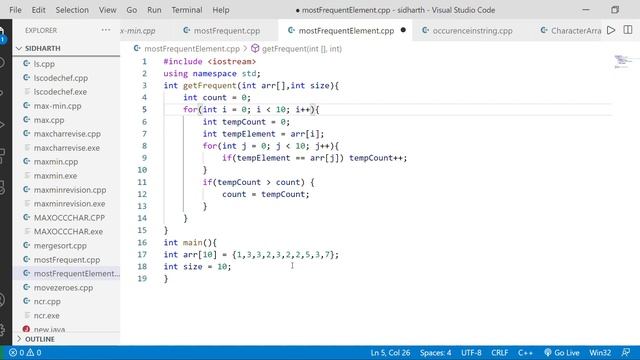
Task: Select ncr.exe file
Action: coord(47,316)
